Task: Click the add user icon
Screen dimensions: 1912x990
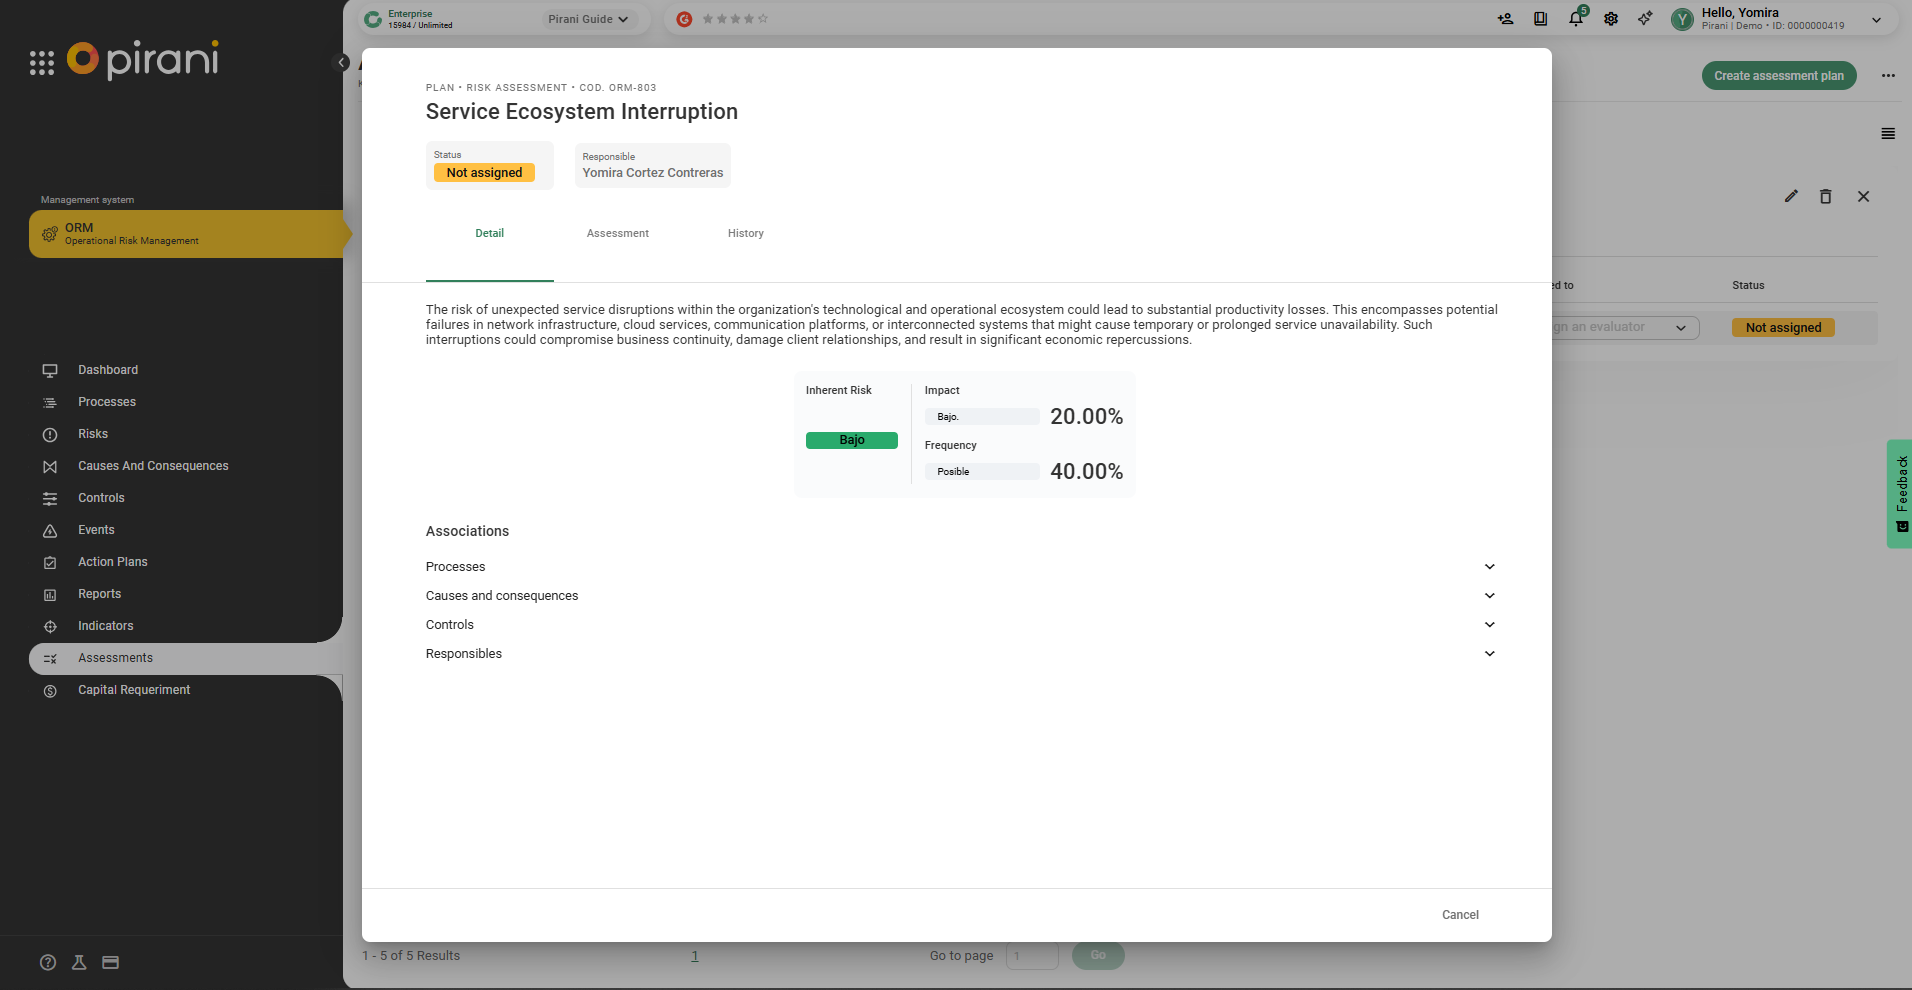Action: pyautogui.click(x=1505, y=19)
